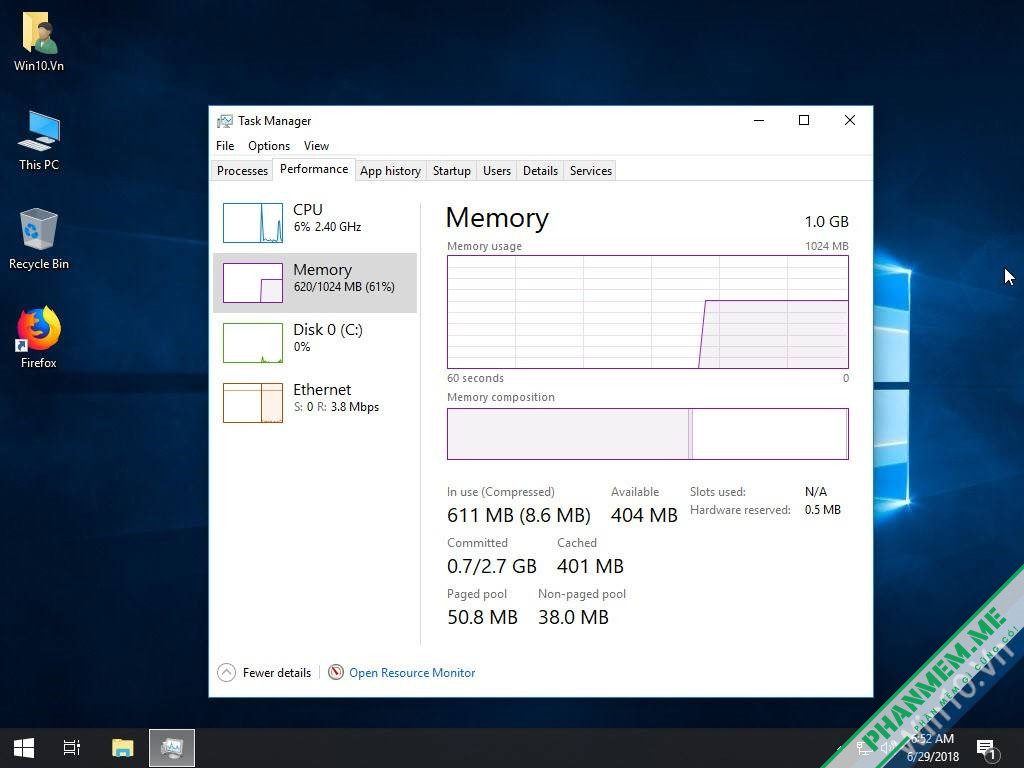Click the Task Manager taskbar button
Image resolution: width=1024 pixels, height=768 pixels.
coord(172,748)
